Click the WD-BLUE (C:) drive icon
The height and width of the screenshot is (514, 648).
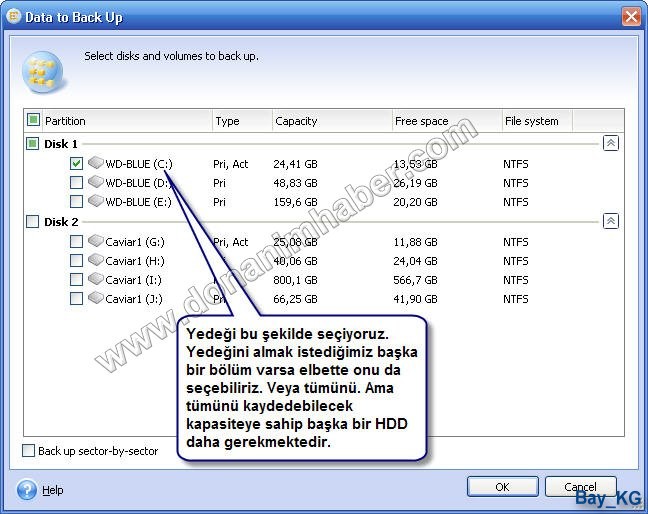[x=95, y=162]
